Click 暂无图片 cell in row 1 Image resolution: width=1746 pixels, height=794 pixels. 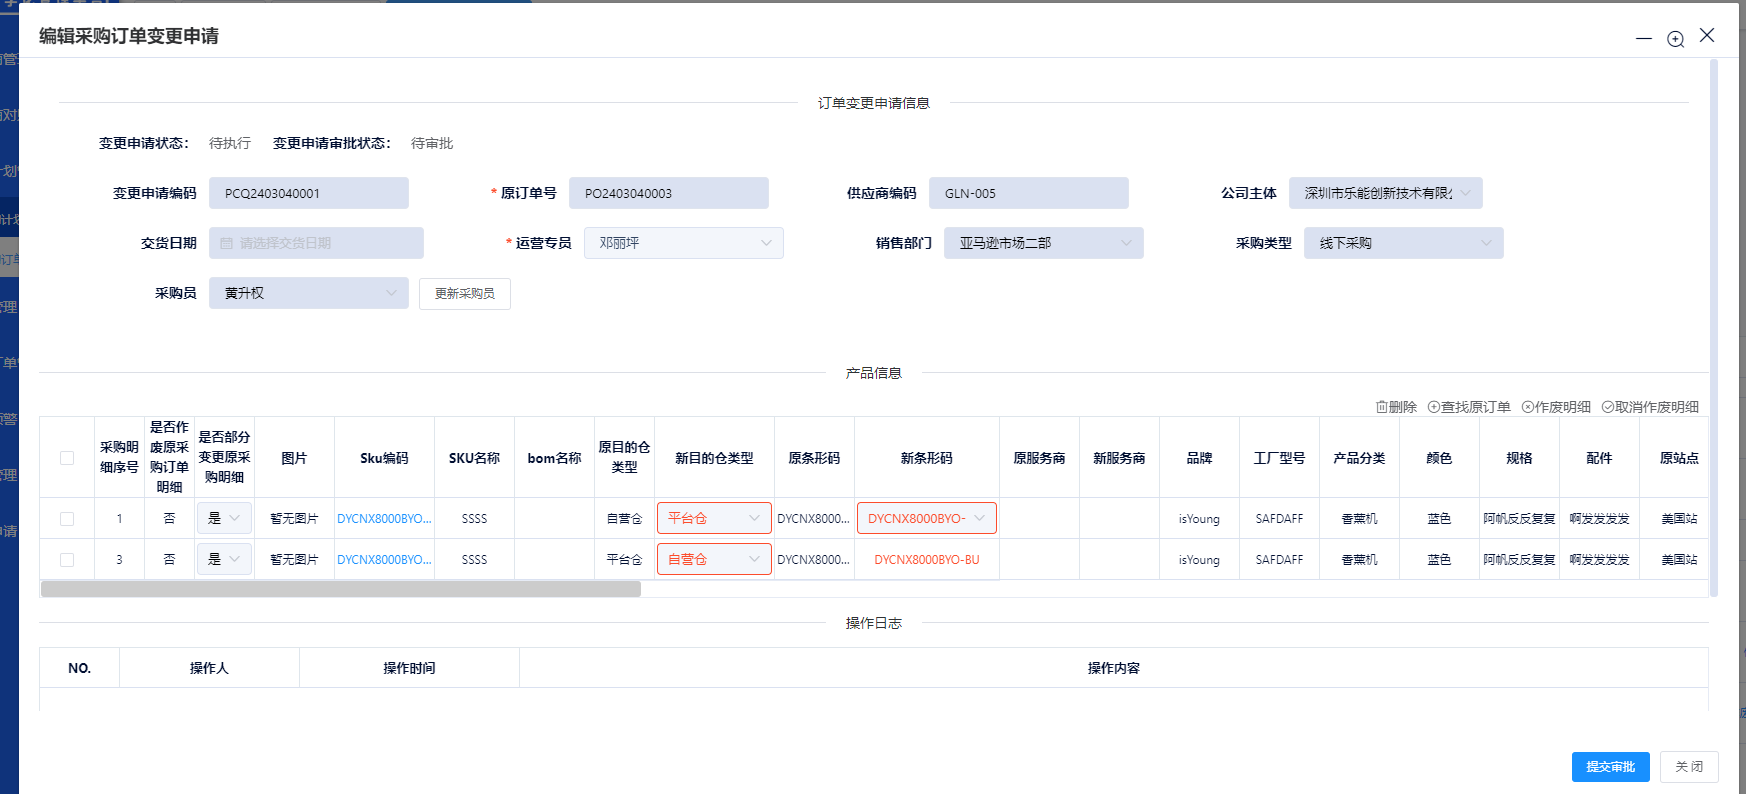coord(294,519)
